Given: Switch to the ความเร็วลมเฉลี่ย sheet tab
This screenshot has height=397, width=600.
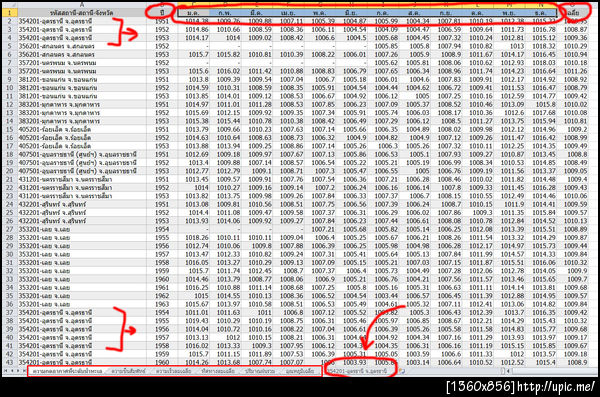Looking at the screenshot, I should (173, 371).
